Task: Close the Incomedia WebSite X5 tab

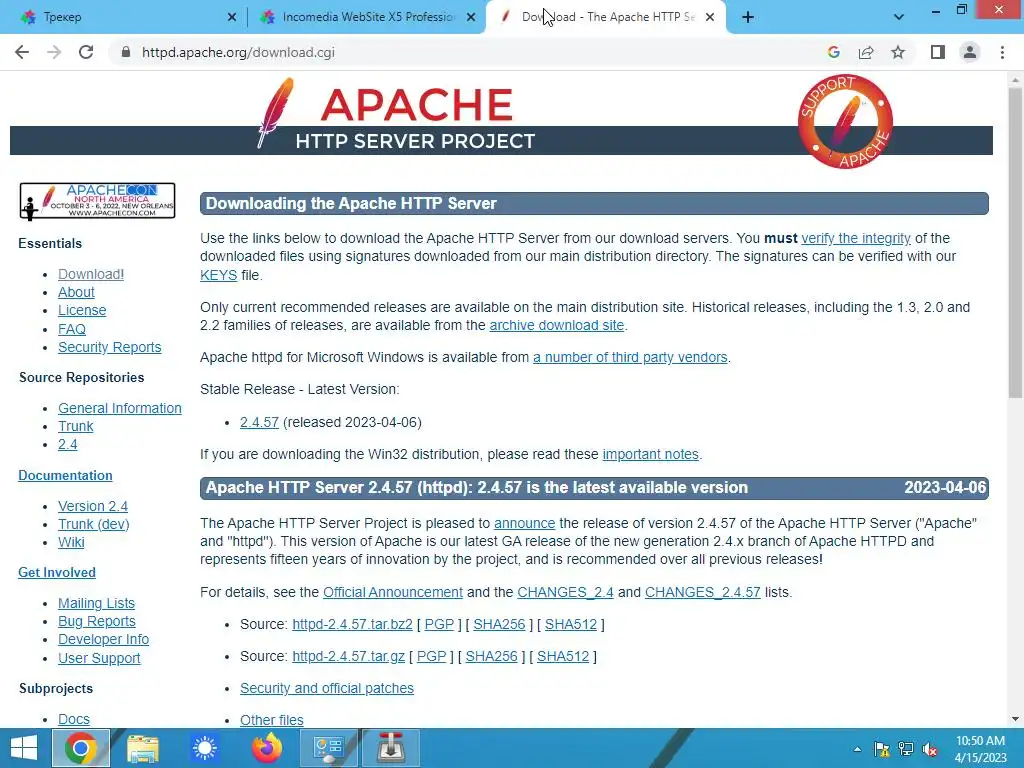Action: coord(471,17)
